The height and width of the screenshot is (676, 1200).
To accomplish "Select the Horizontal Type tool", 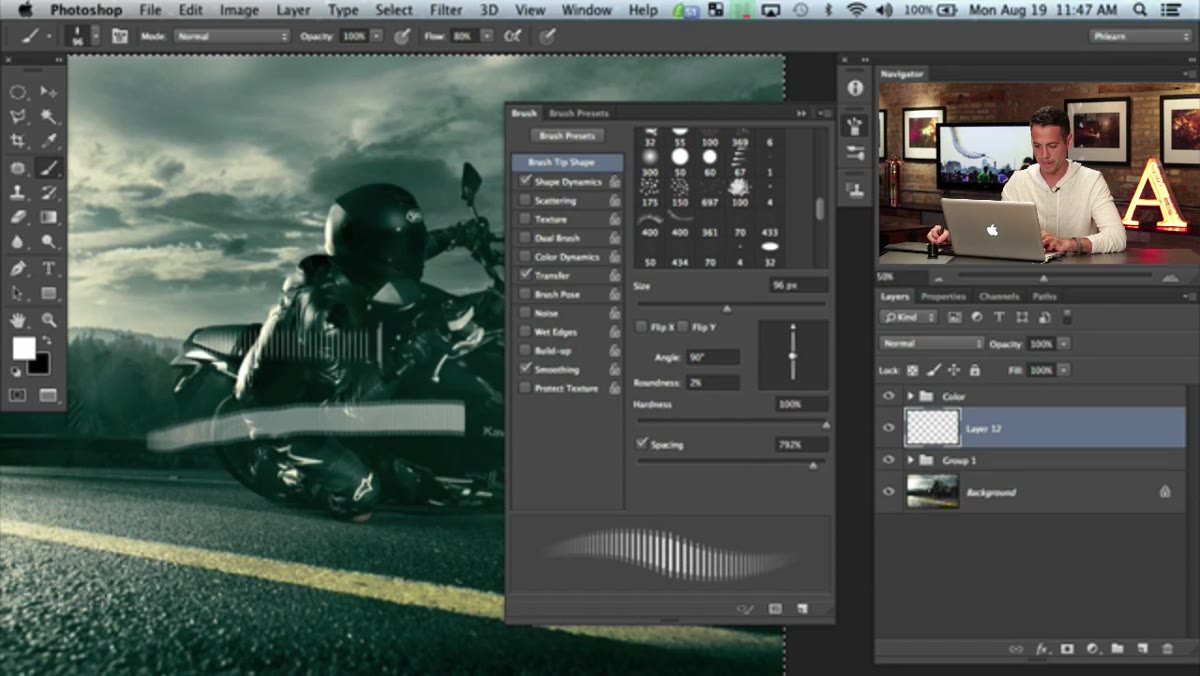I will tap(48, 268).
